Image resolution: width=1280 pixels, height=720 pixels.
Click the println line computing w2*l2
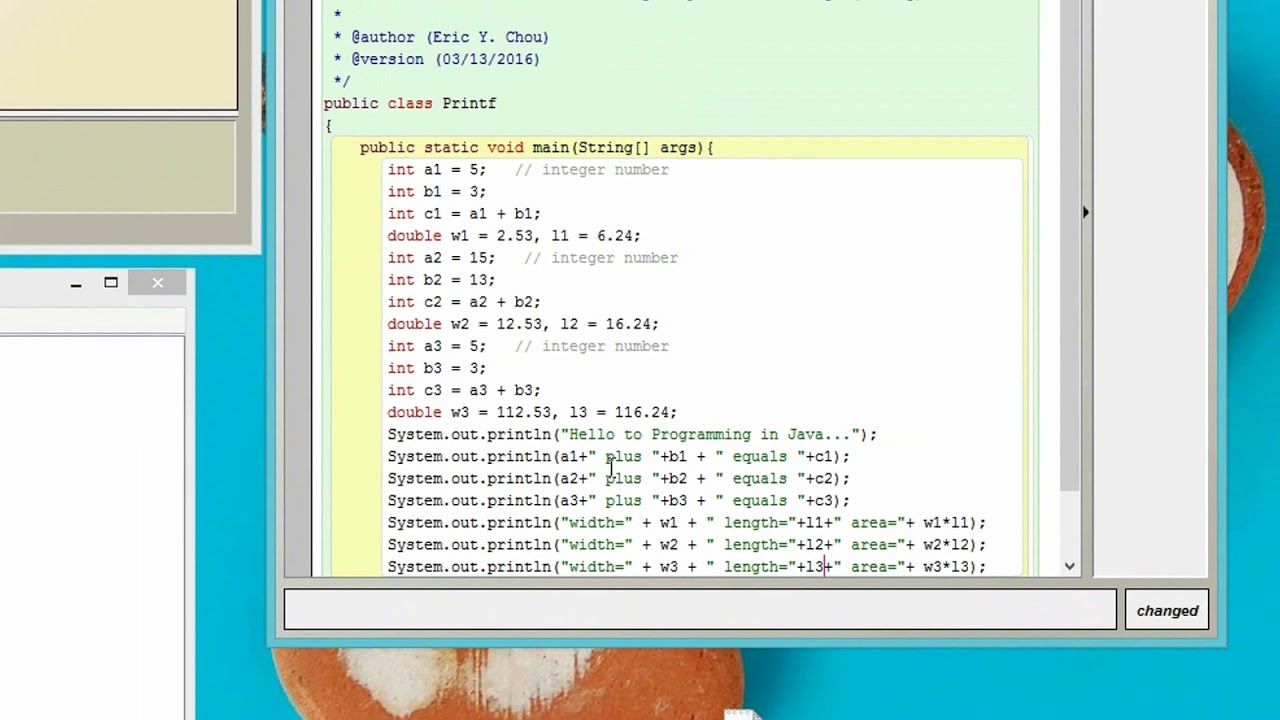tap(687, 544)
